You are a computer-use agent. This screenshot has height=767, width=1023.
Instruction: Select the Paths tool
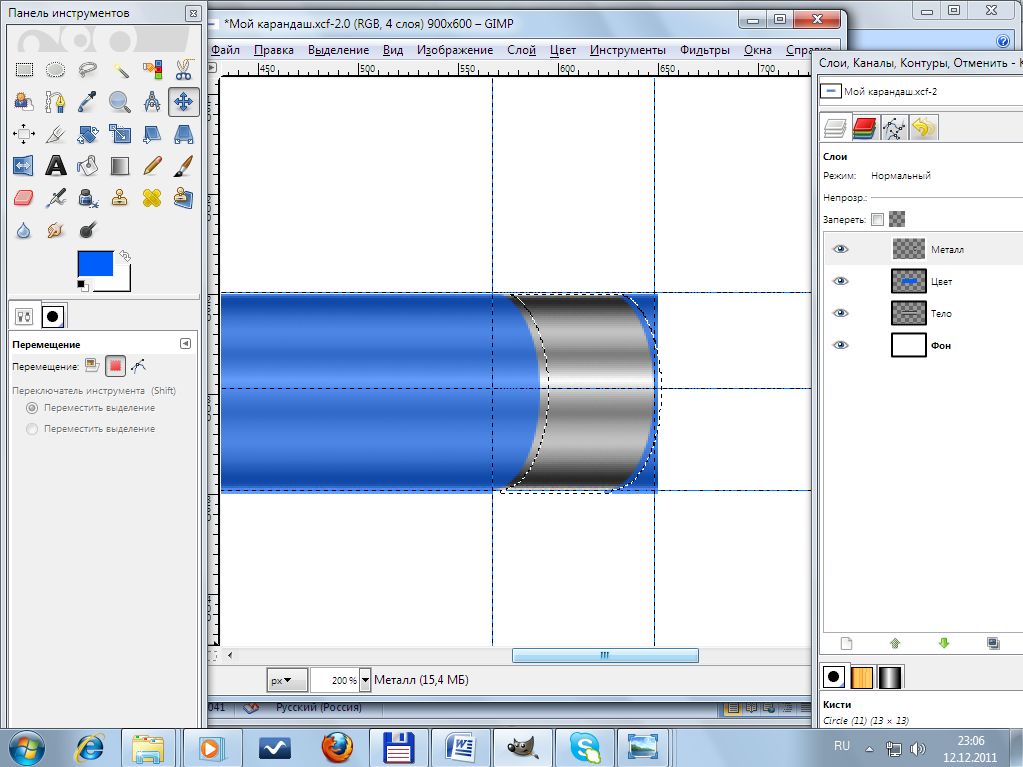tap(55, 102)
